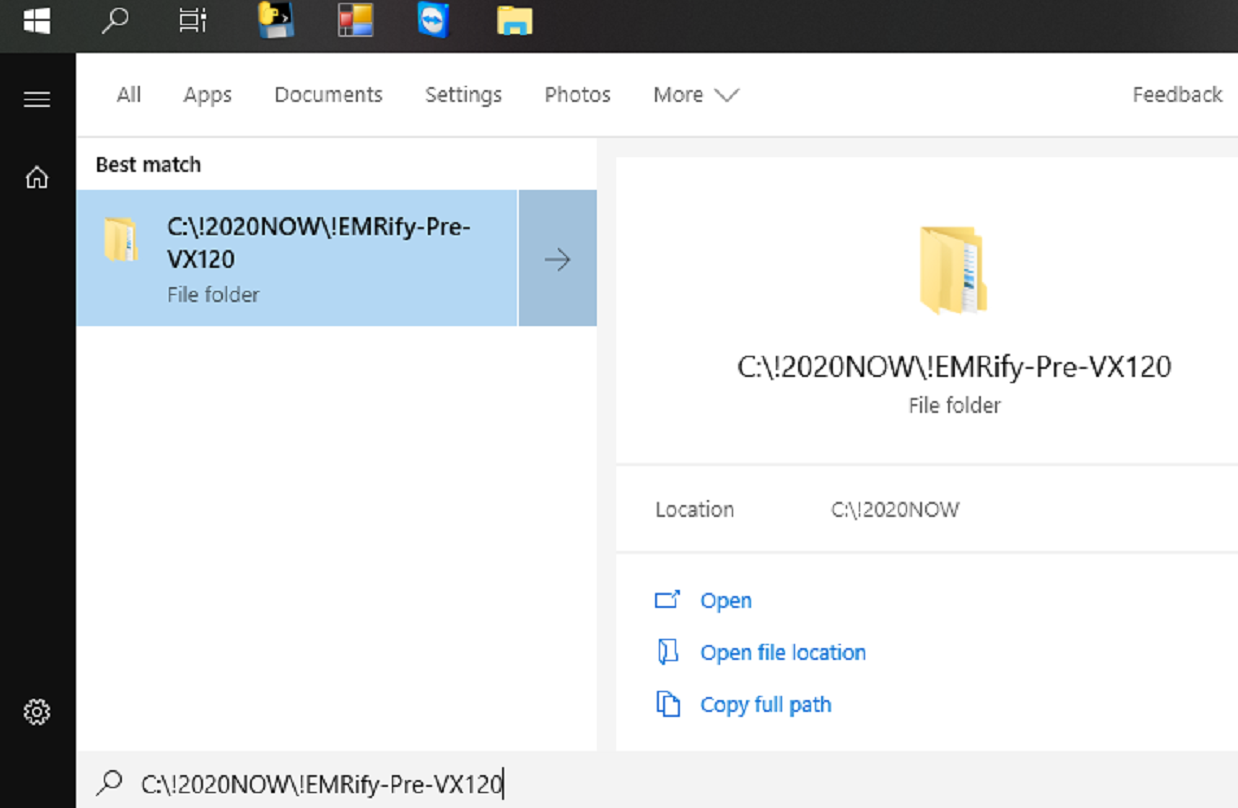Click the Open action icon
This screenshot has height=808, width=1238.
pyautogui.click(x=667, y=600)
